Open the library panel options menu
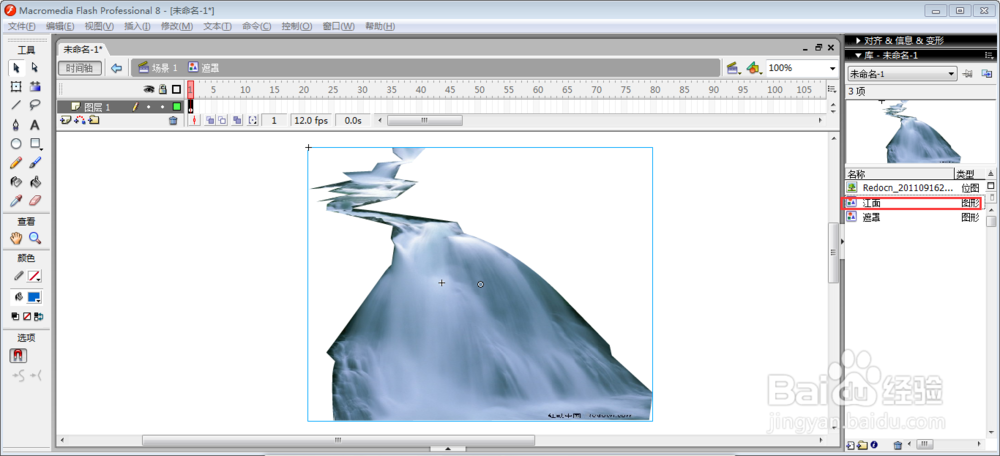This screenshot has height=456, width=1000. pos(990,55)
